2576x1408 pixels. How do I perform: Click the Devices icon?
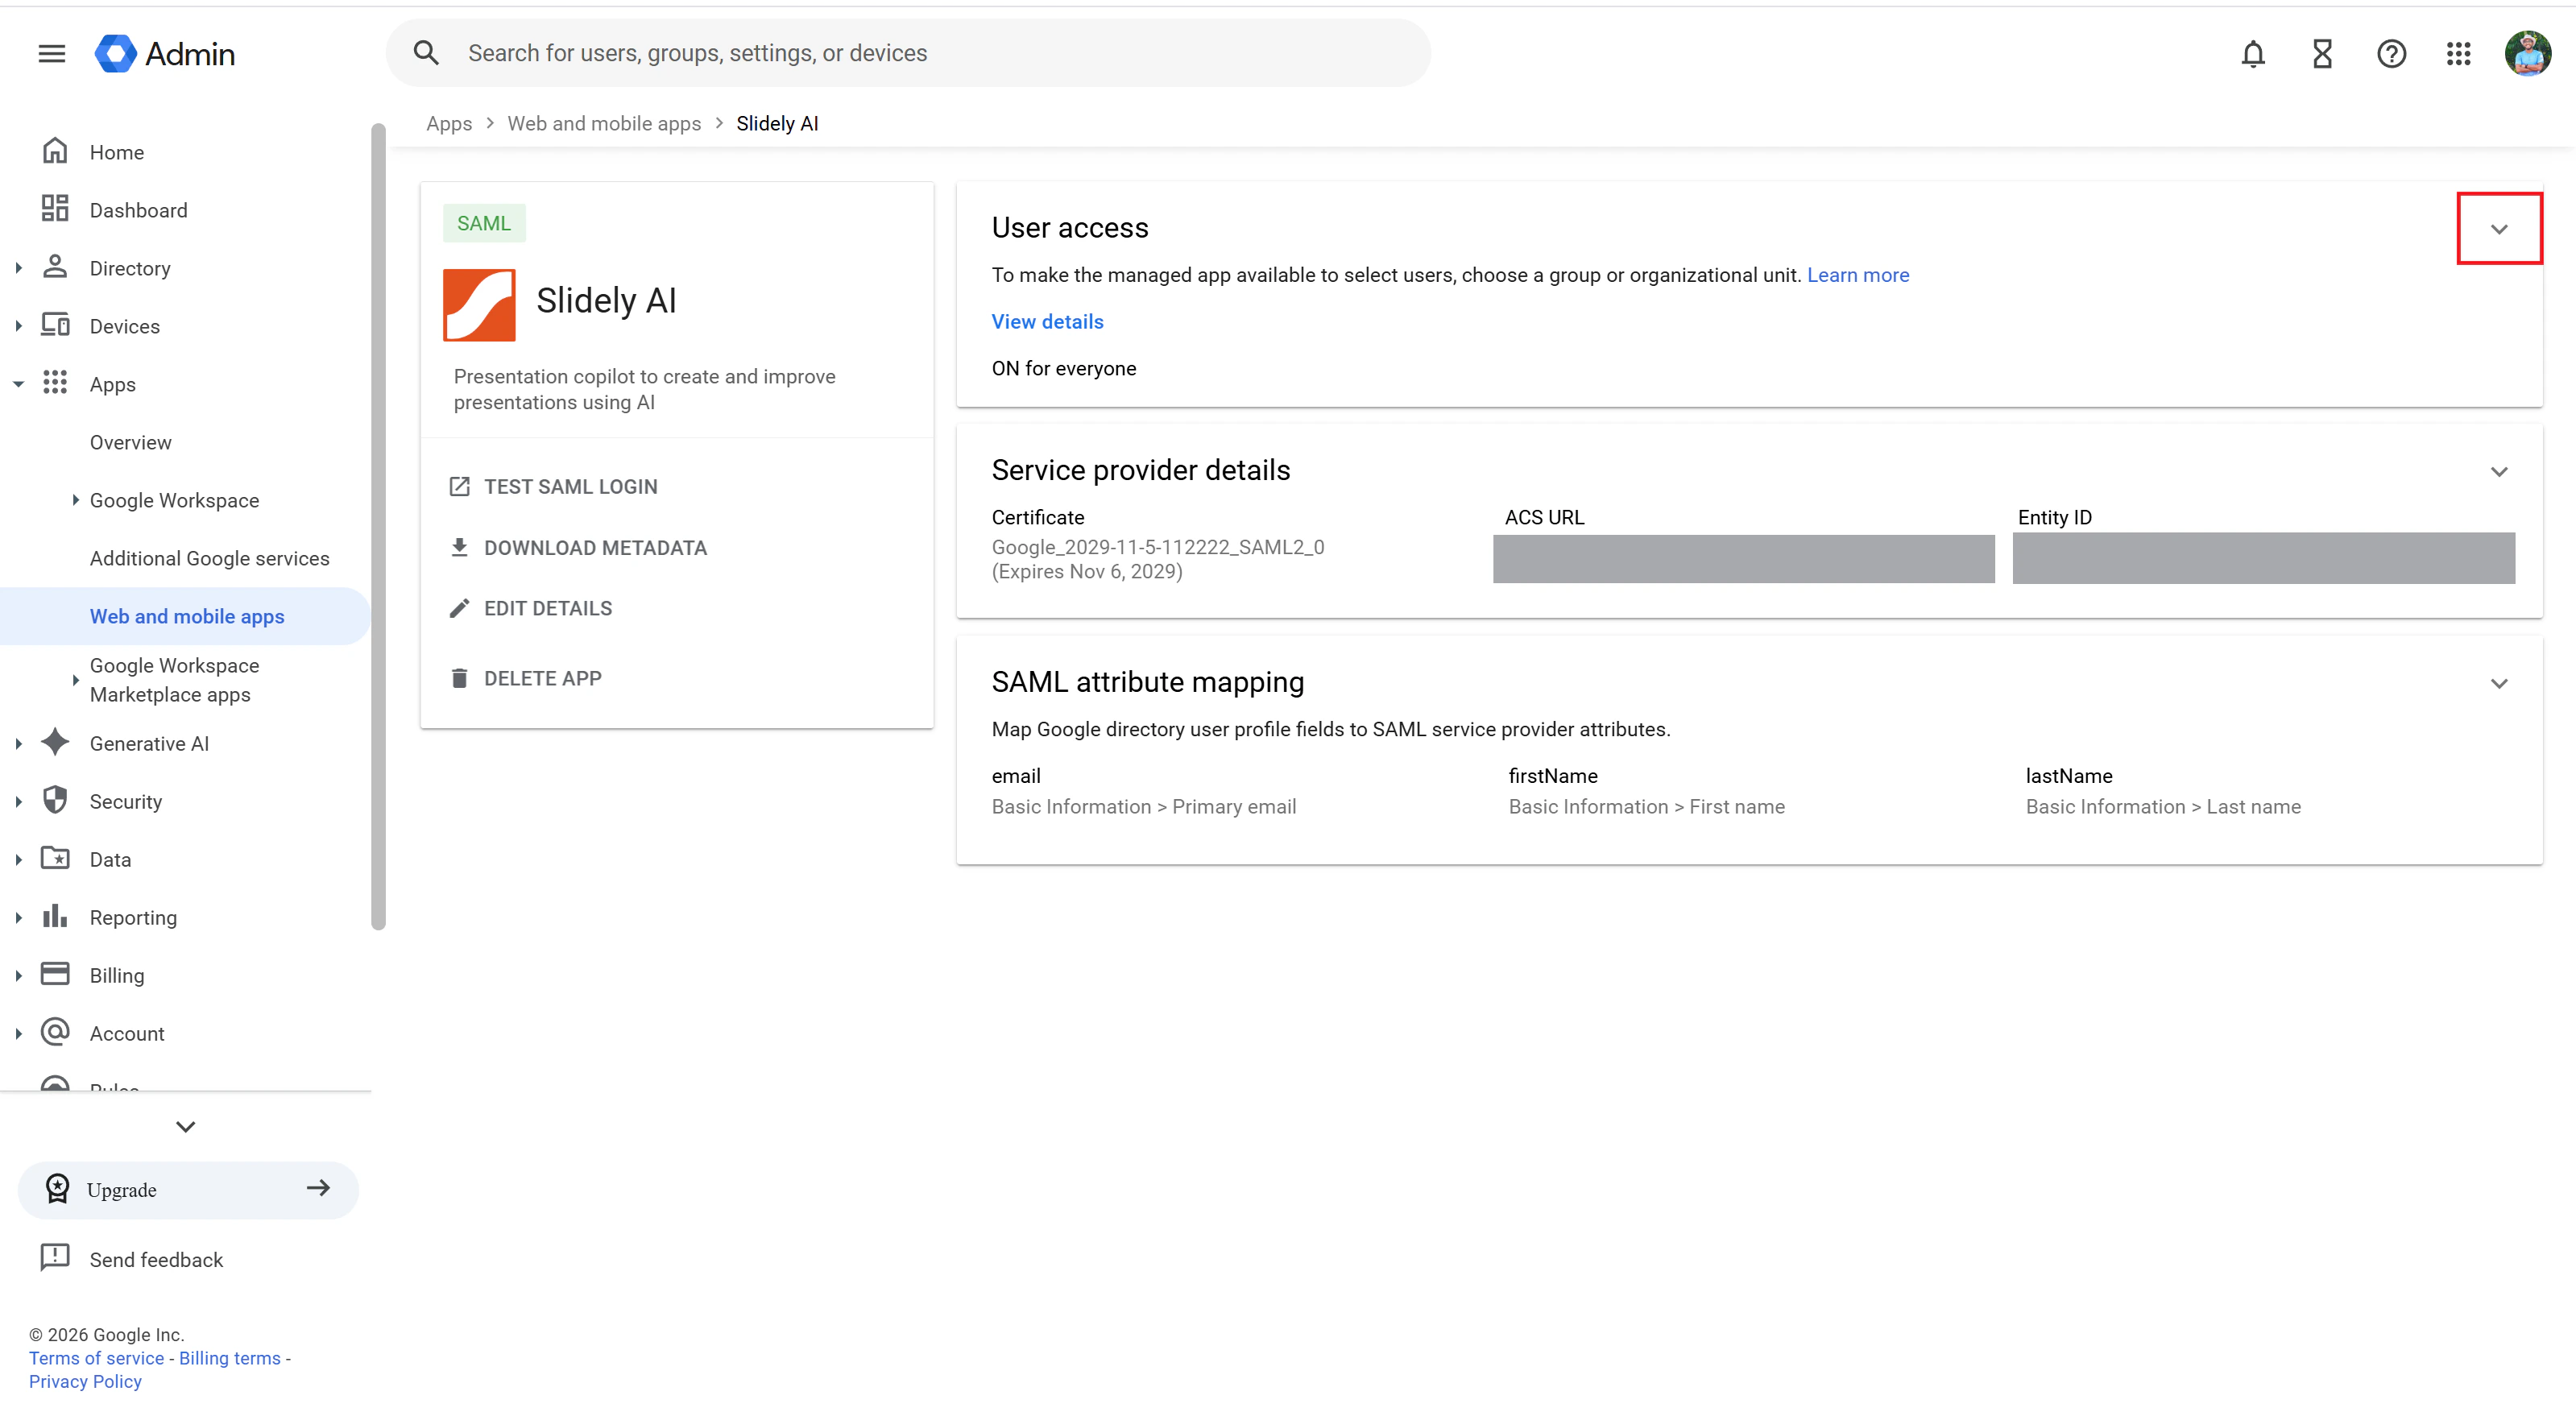point(55,325)
